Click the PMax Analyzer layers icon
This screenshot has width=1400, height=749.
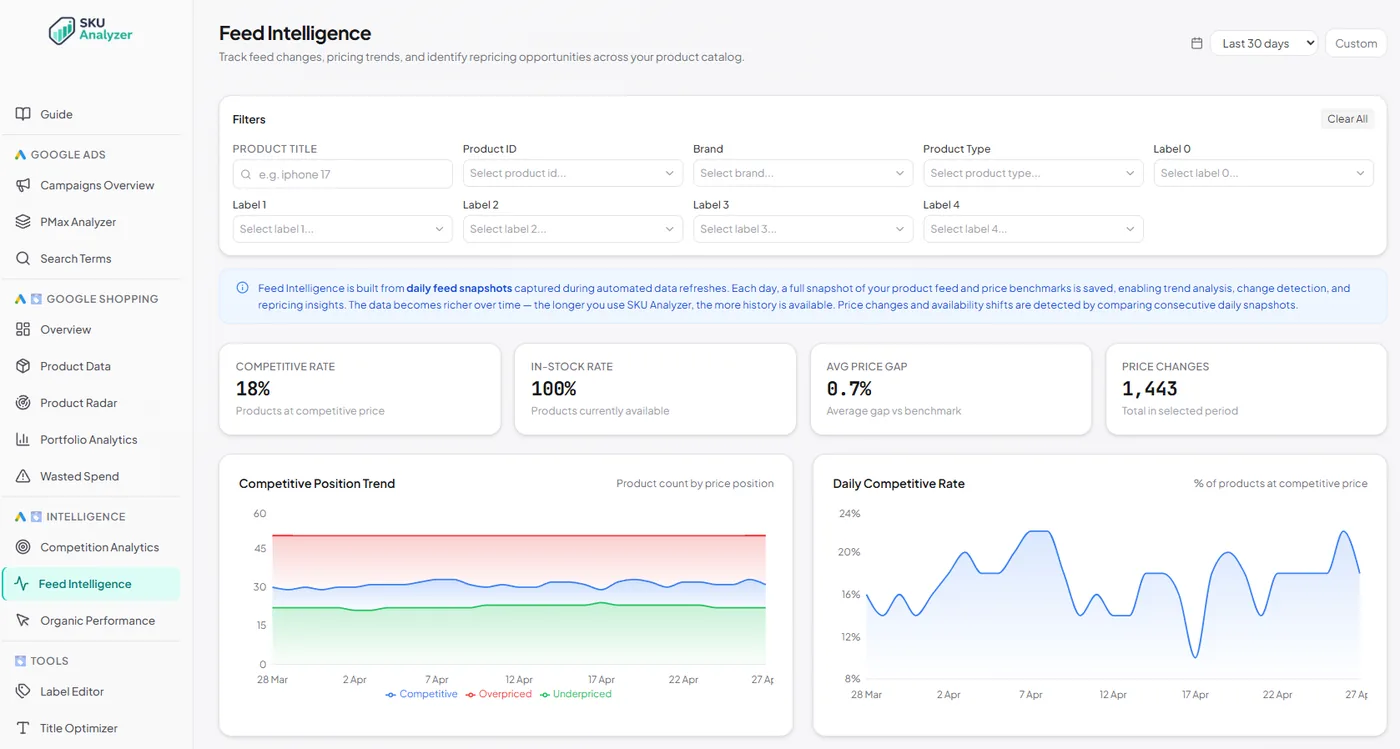click(23, 222)
